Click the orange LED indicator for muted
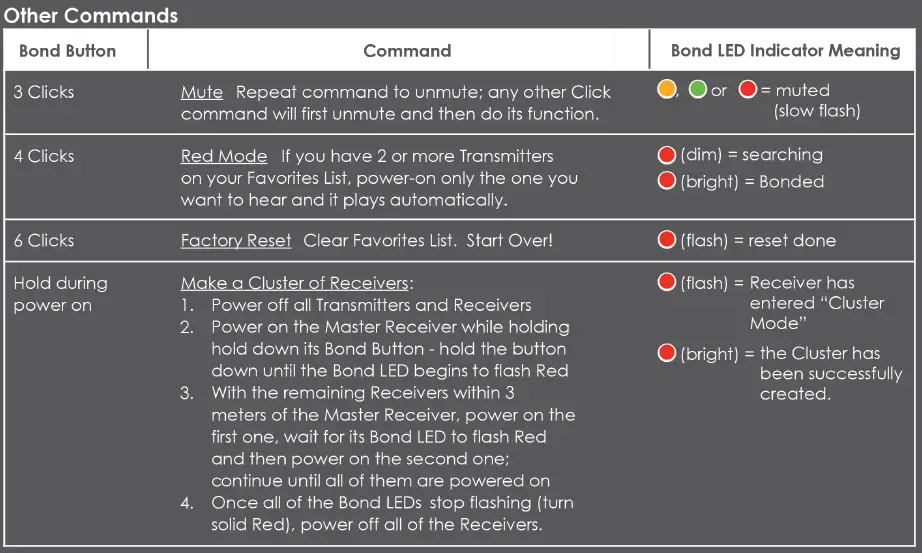The height and width of the screenshot is (553, 922). (667, 90)
